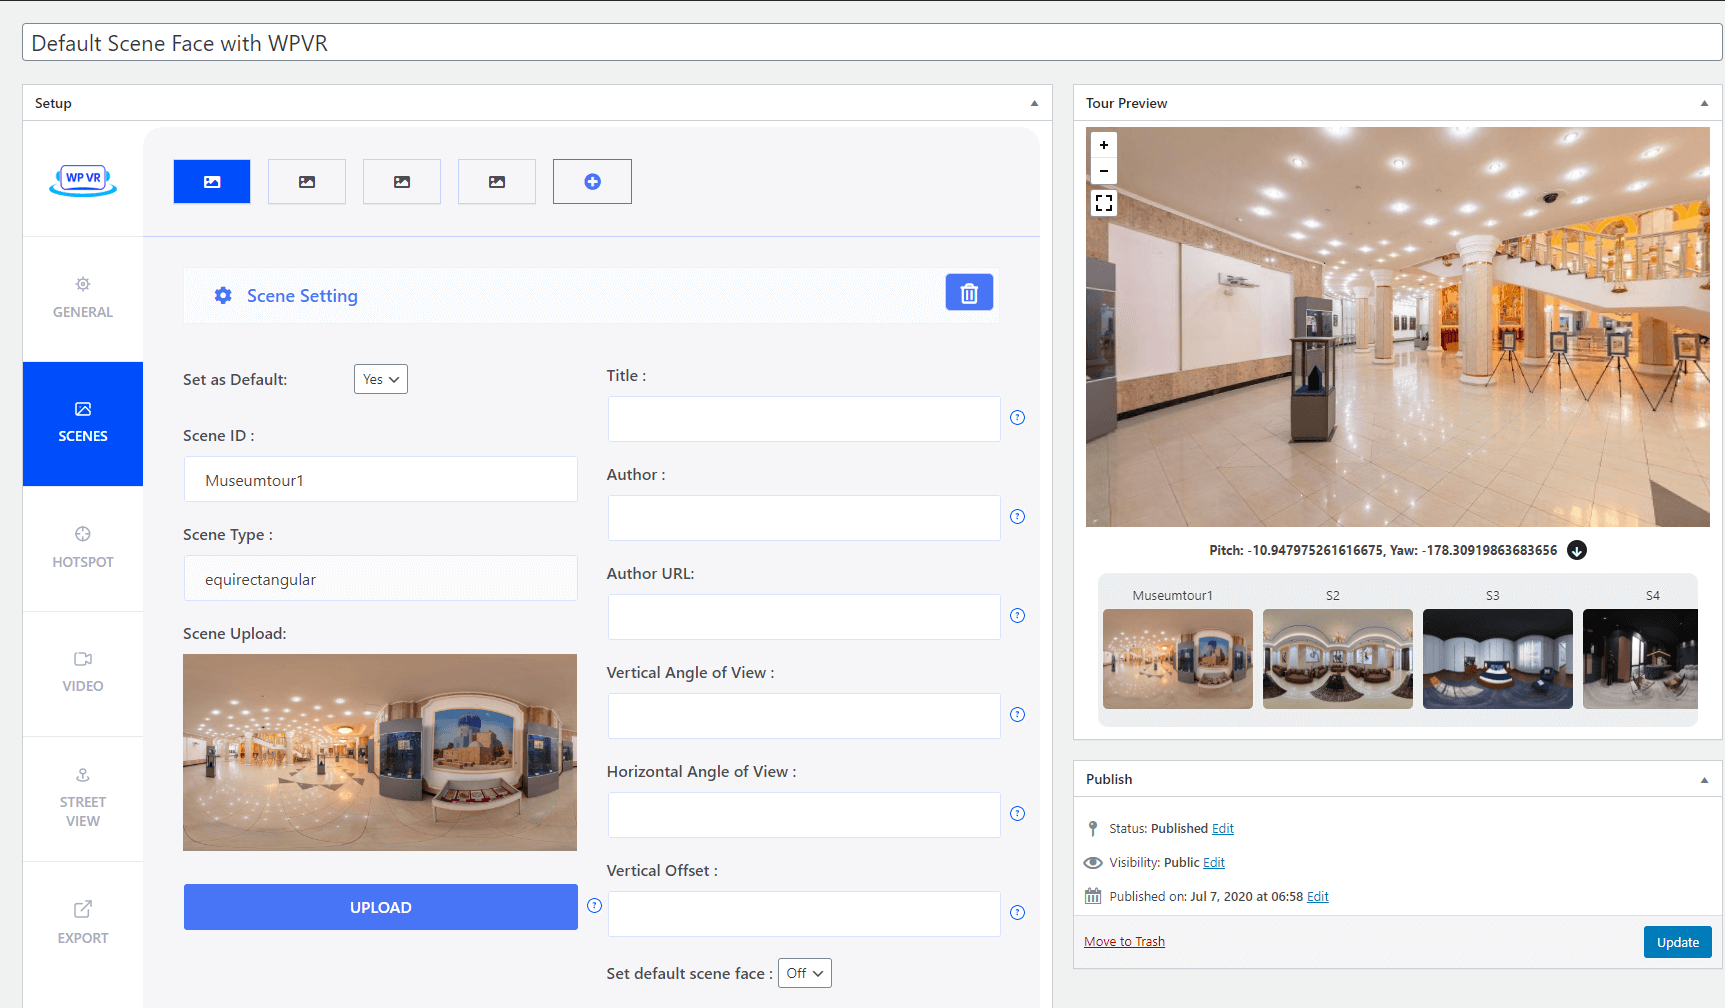Add a new scene with plus icon
The width and height of the screenshot is (1725, 1008).
(x=592, y=182)
